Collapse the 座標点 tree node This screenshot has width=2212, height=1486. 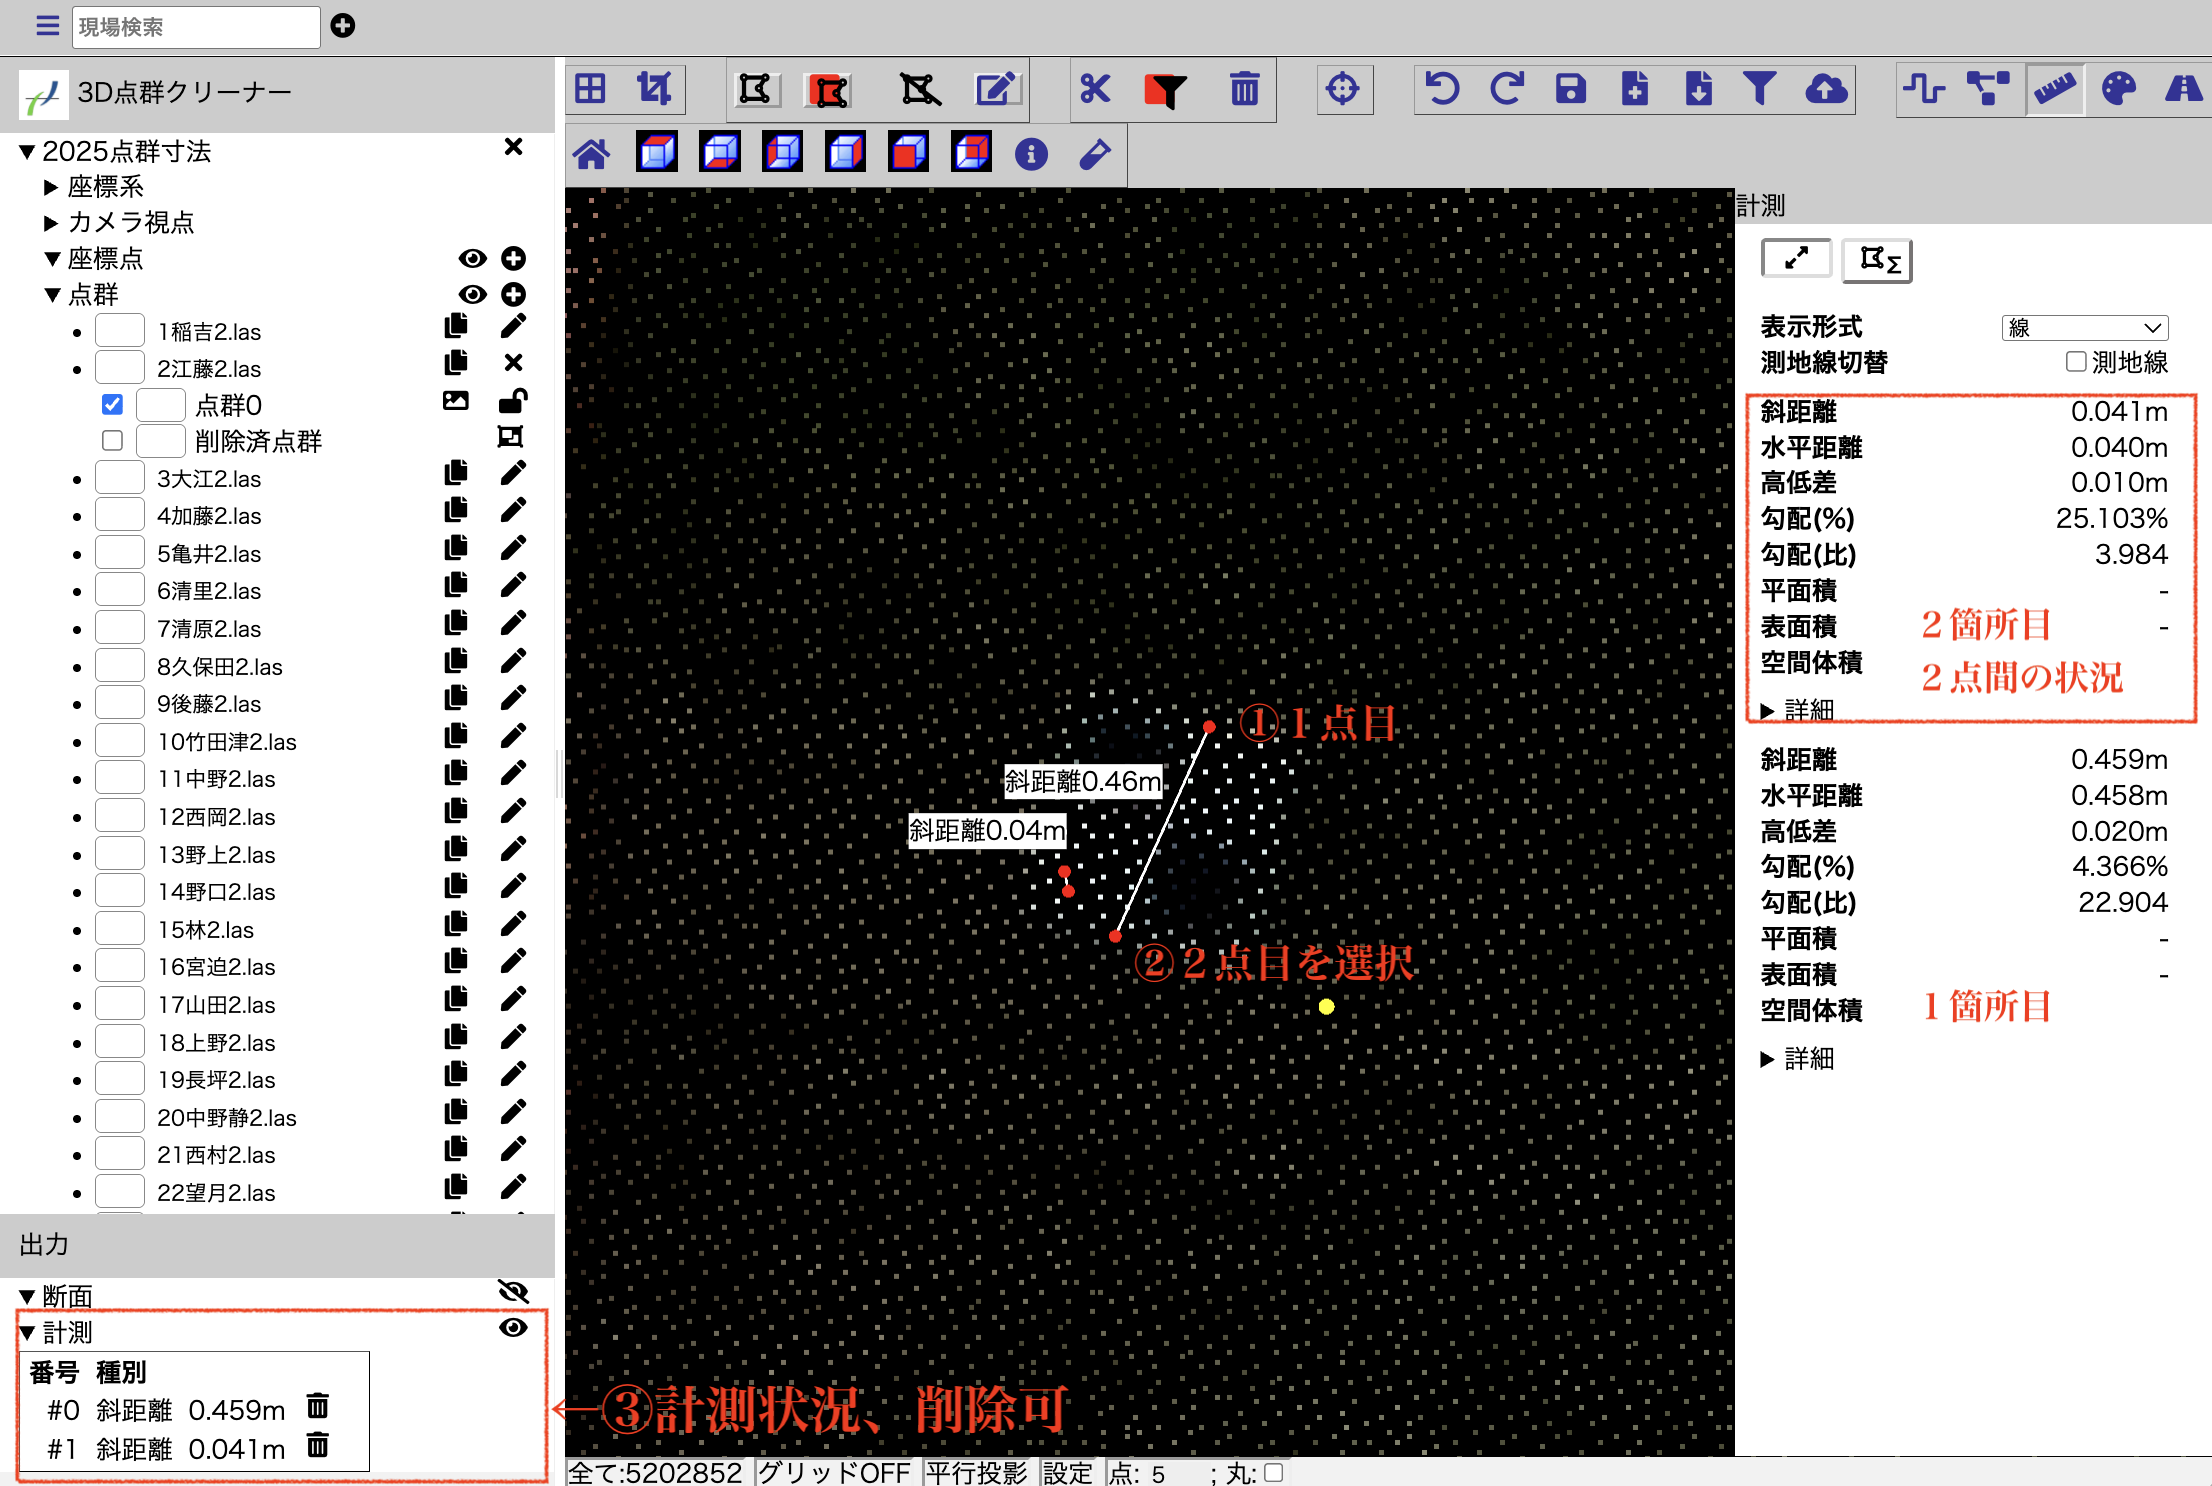(x=53, y=259)
